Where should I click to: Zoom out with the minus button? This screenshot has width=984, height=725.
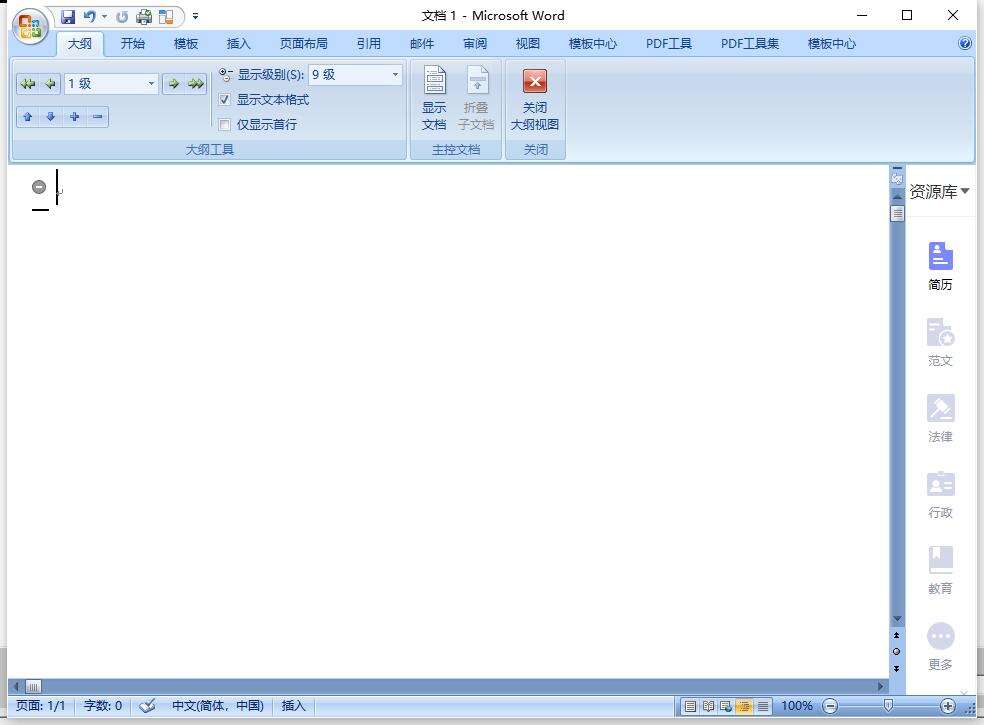point(830,706)
